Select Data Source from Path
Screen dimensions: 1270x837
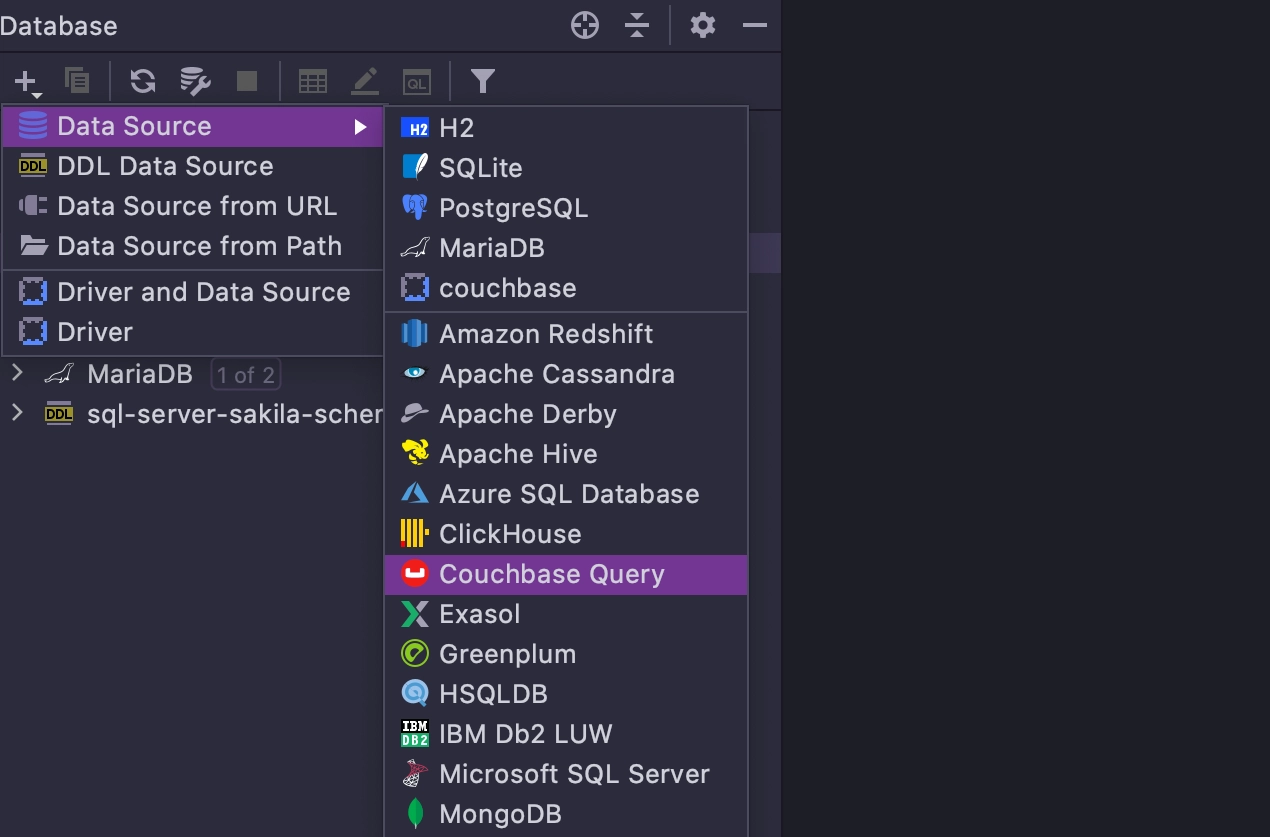click(194, 247)
